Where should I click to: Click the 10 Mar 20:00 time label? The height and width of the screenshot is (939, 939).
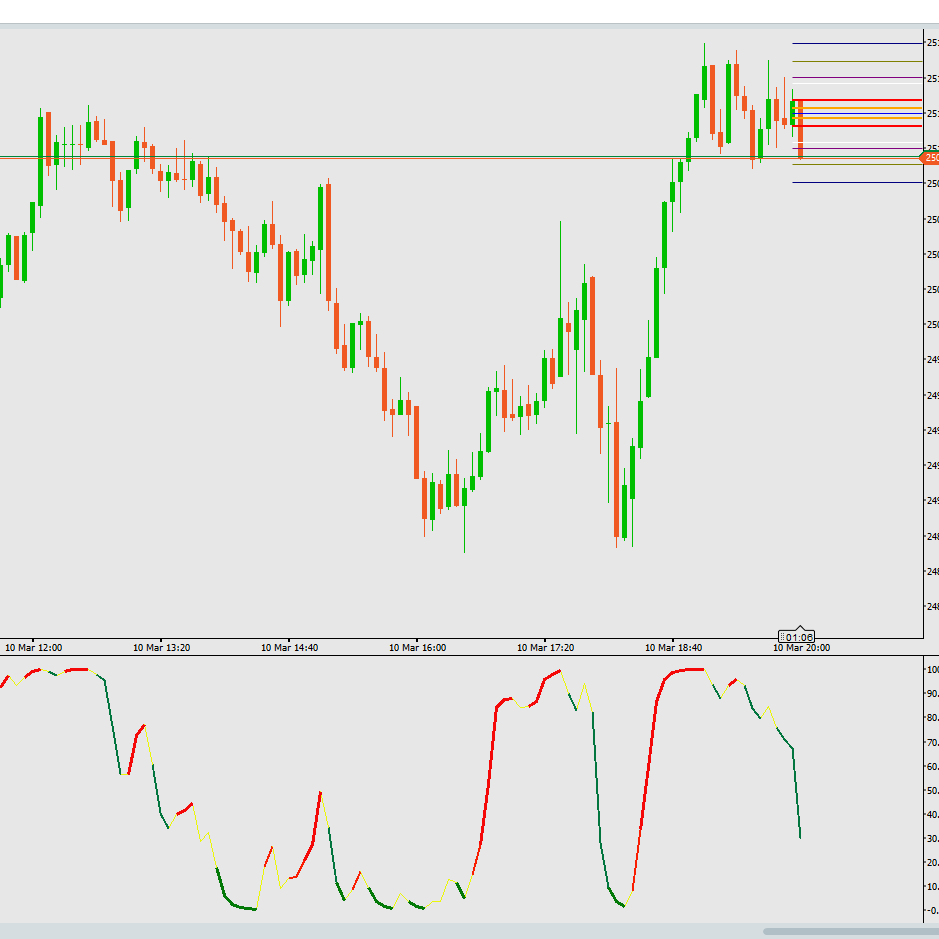point(801,648)
